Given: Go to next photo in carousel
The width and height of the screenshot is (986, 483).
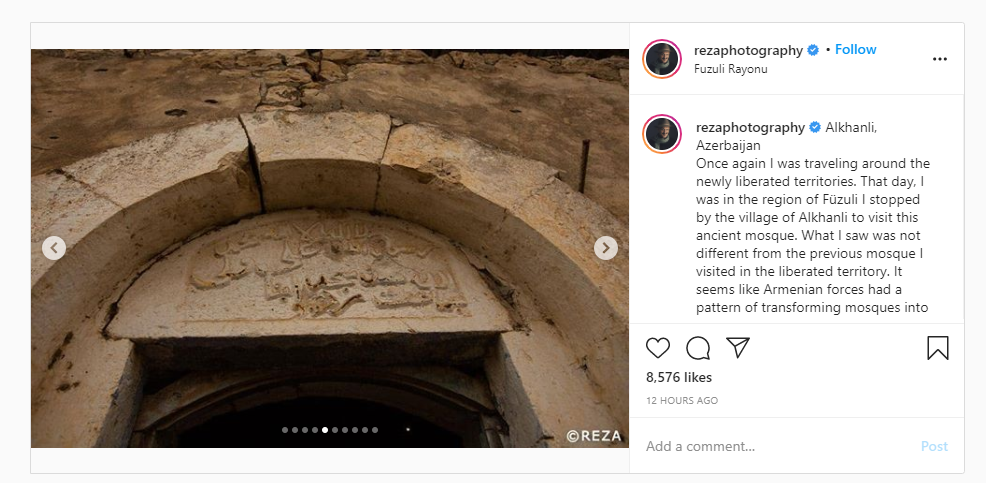Looking at the screenshot, I should [606, 248].
